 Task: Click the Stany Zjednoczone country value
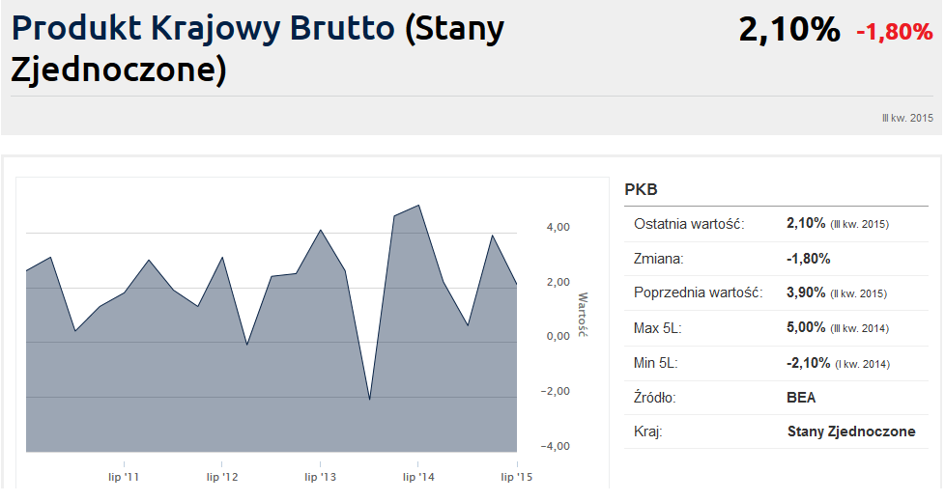[x=851, y=432]
